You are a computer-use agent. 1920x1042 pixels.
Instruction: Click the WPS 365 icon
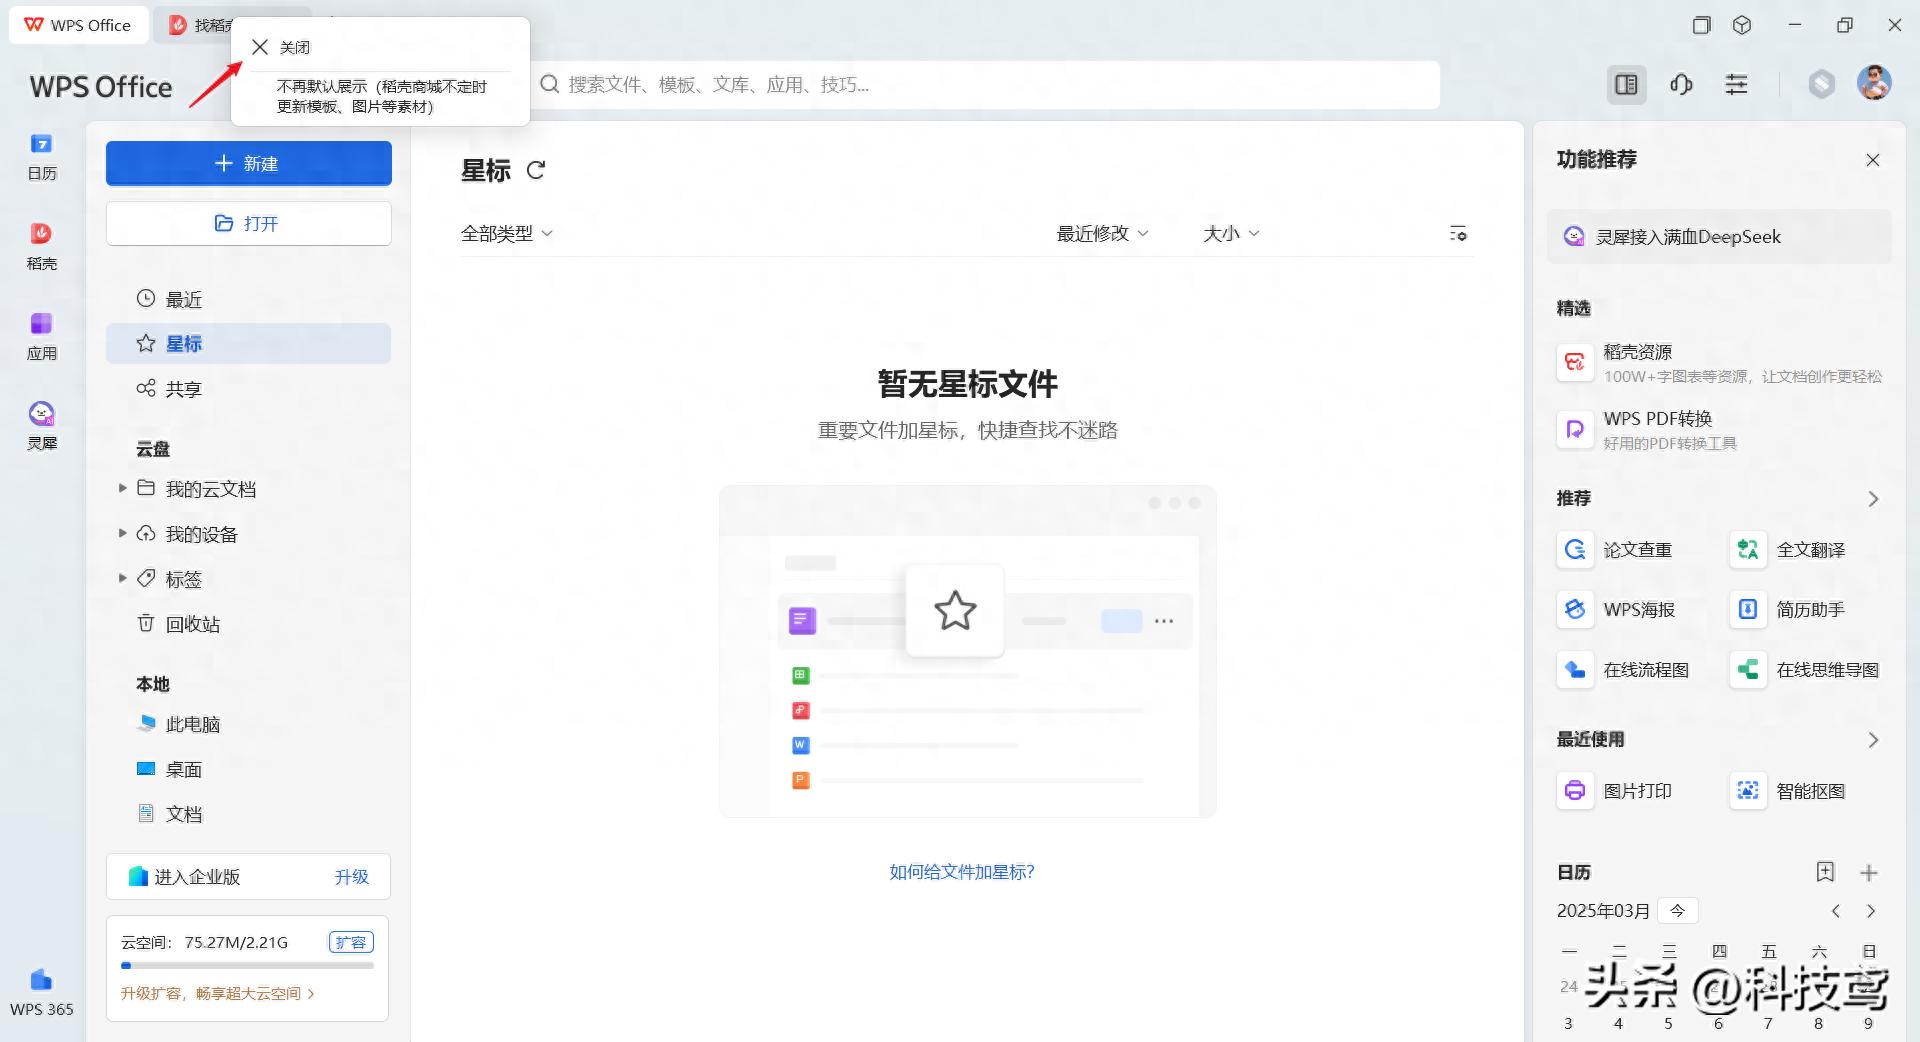pyautogui.click(x=41, y=992)
